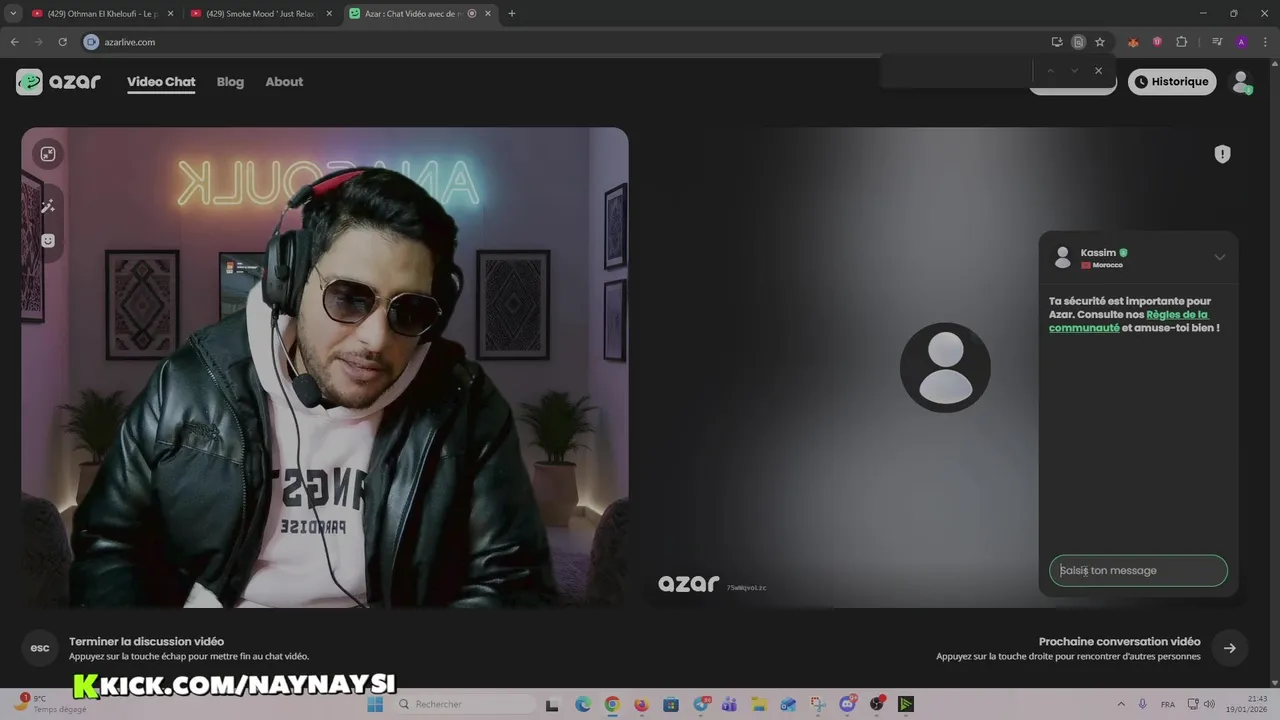Go to previous find result arrow
The width and height of the screenshot is (1280, 720).
coord(1050,70)
